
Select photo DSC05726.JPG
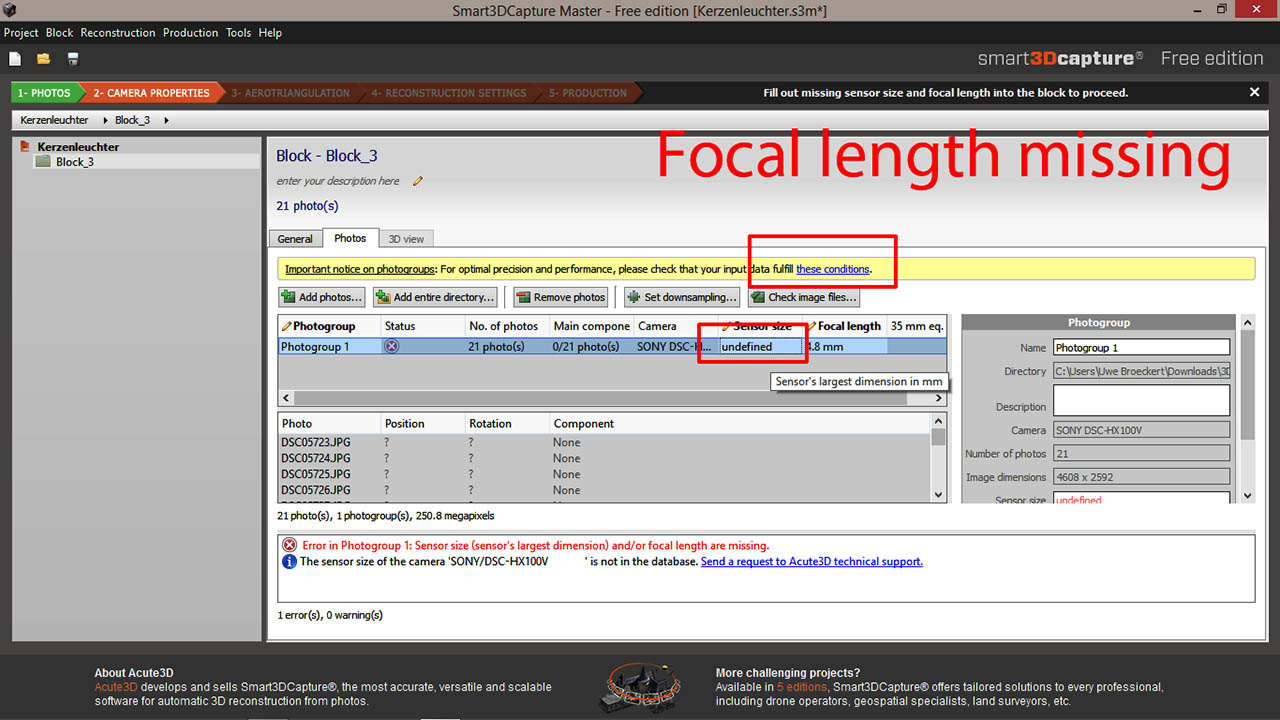tap(315, 490)
